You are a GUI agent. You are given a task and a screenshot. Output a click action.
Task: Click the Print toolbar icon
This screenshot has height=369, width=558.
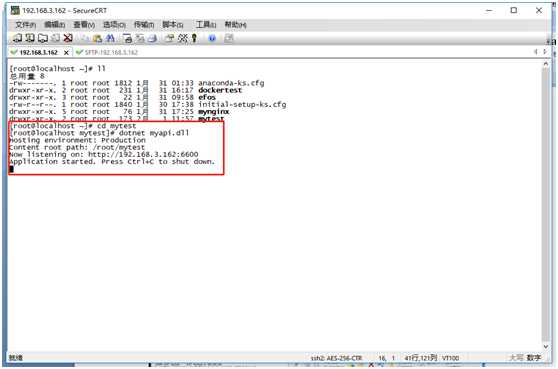[153, 38]
